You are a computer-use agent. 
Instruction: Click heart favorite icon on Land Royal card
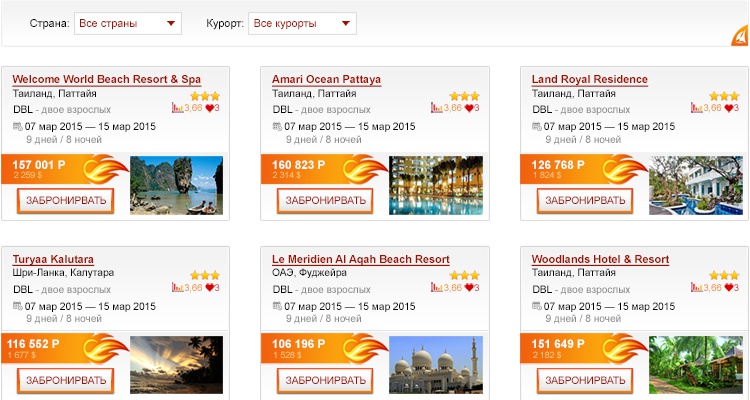pyautogui.click(x=729, y=108)
